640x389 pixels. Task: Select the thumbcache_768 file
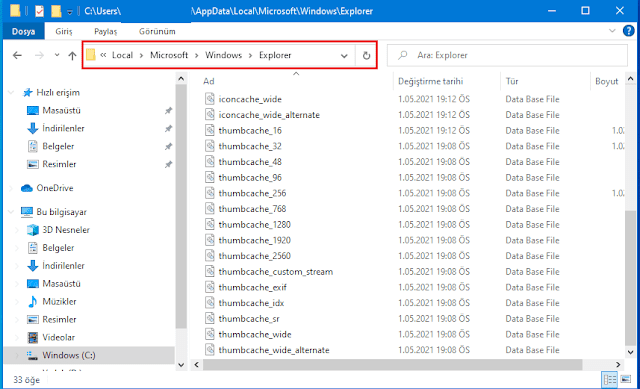(x=252, y=209)
